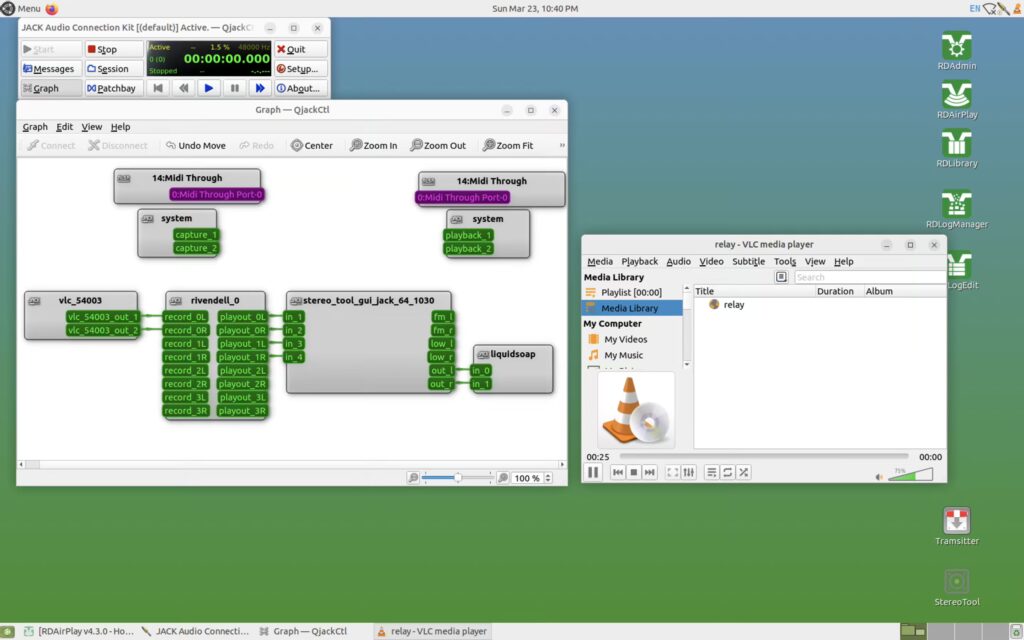Click Rewind transport button in QjackCtl

click(184, 88)
